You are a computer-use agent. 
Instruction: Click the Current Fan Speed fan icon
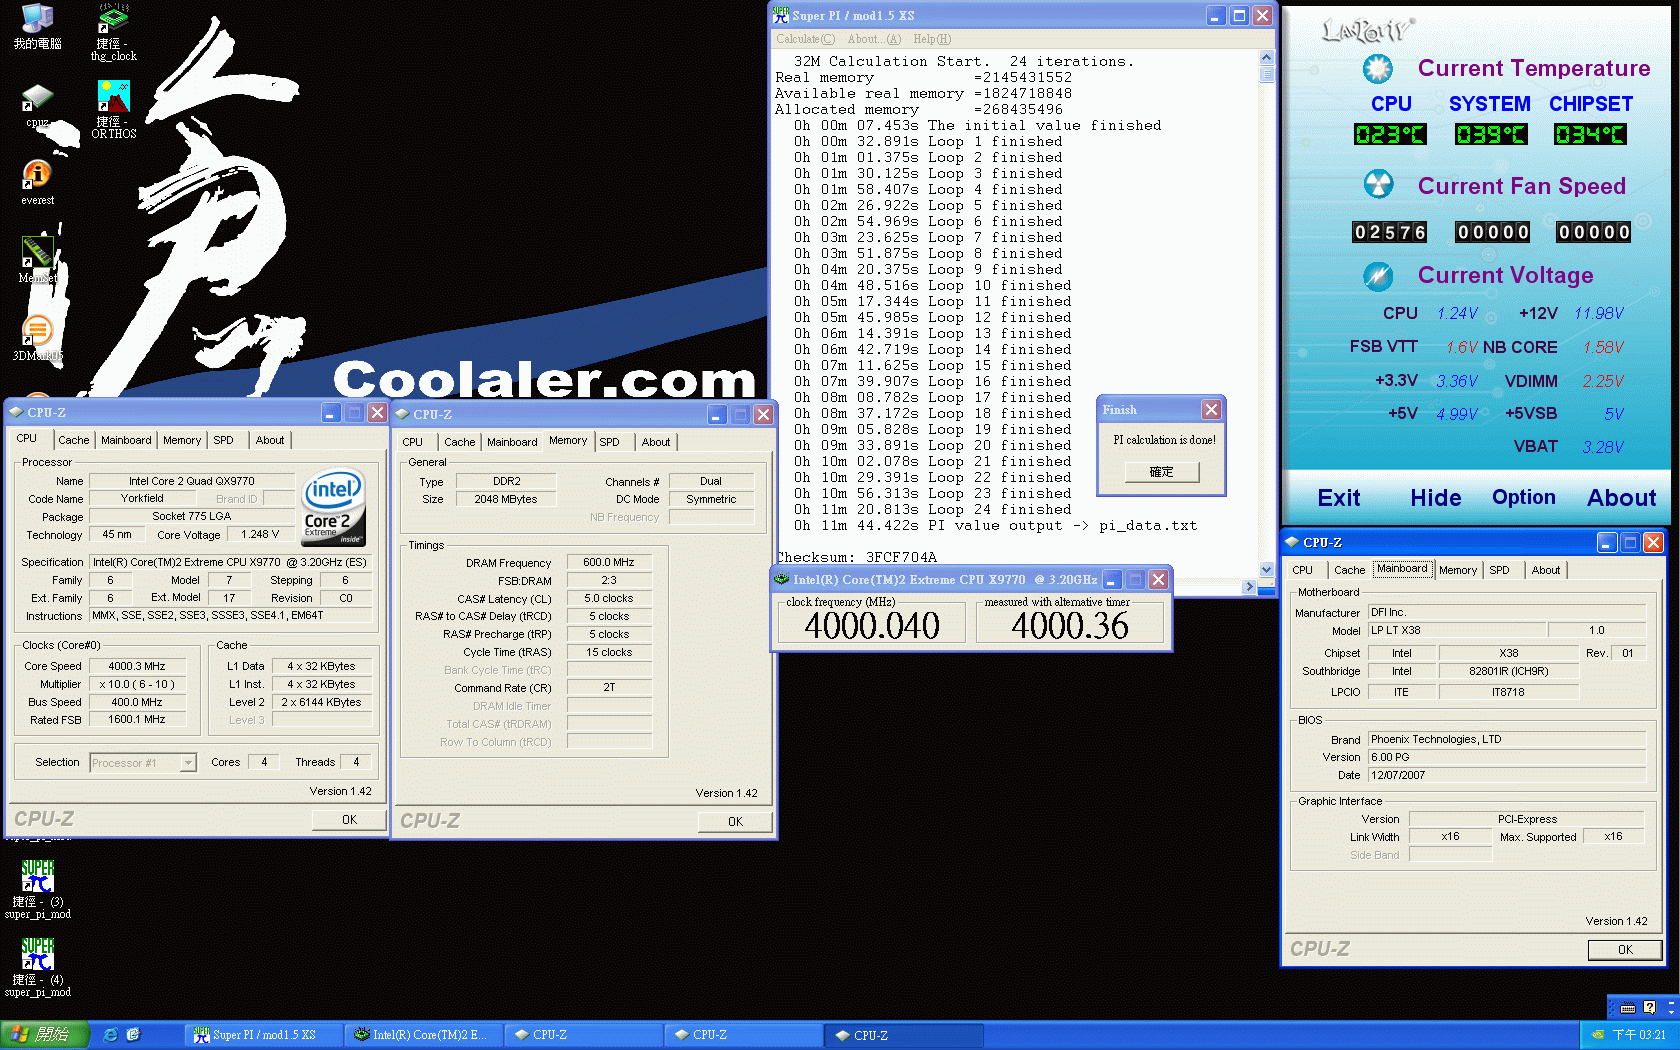tap(1378, 185)
